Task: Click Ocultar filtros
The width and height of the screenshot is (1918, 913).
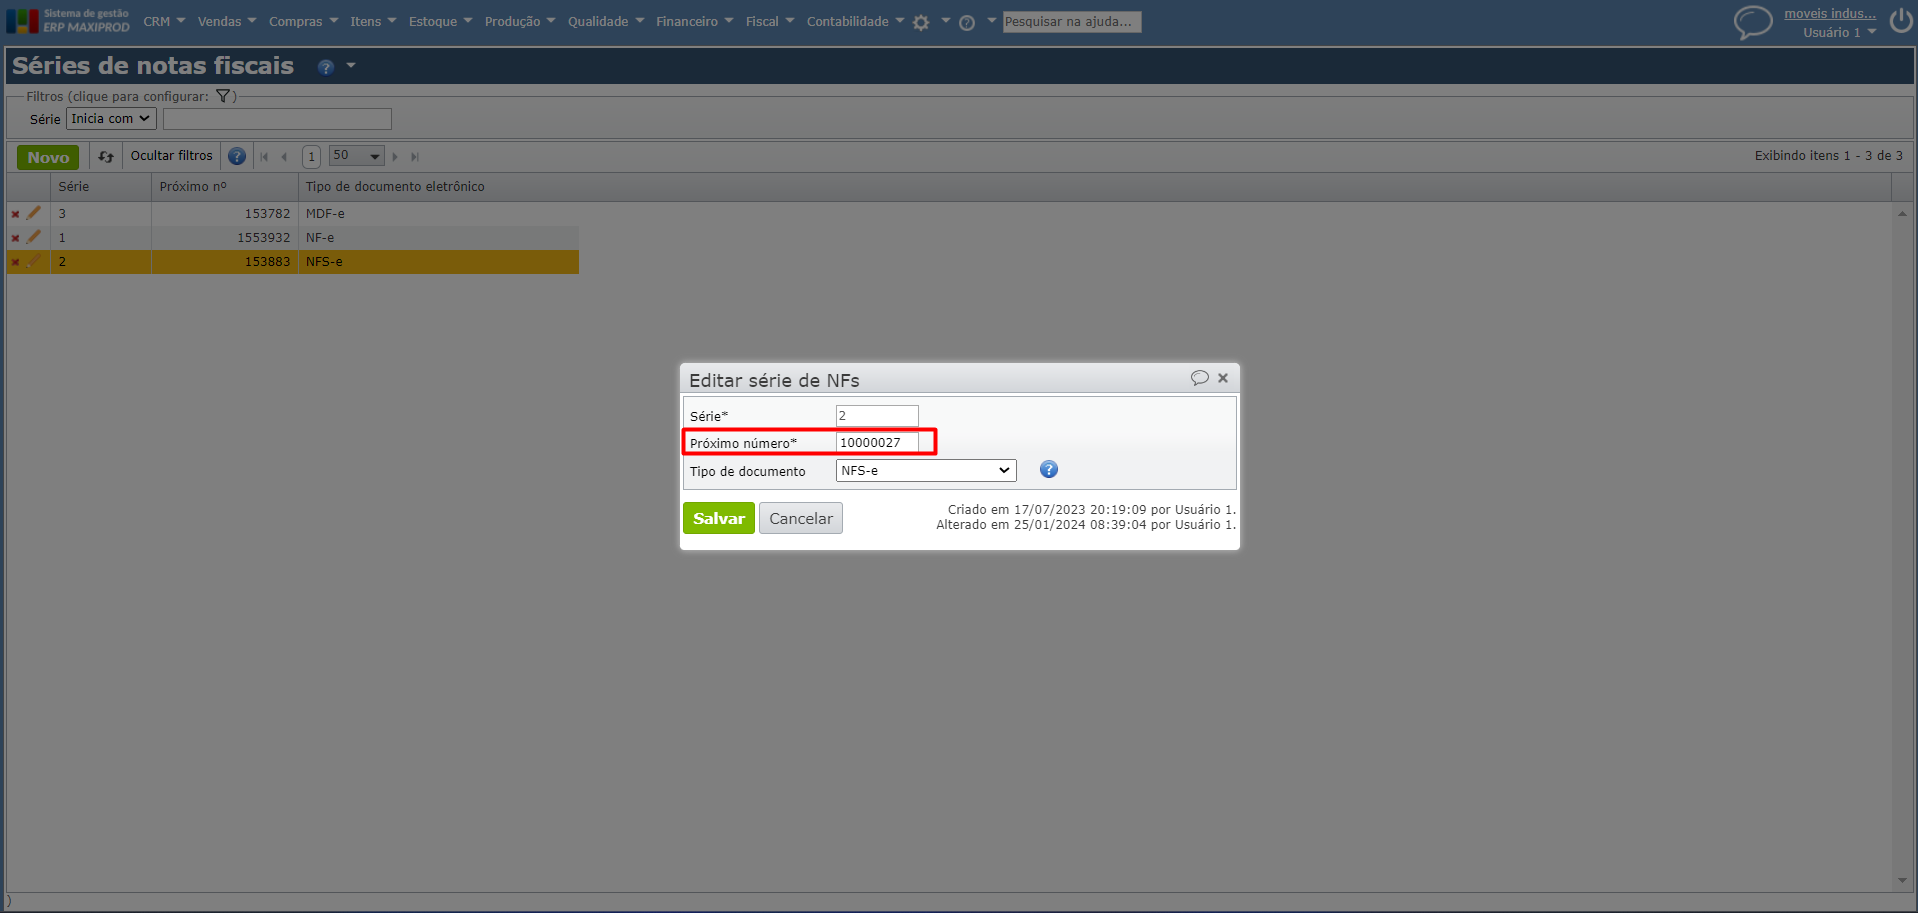Action: point(172,156)
